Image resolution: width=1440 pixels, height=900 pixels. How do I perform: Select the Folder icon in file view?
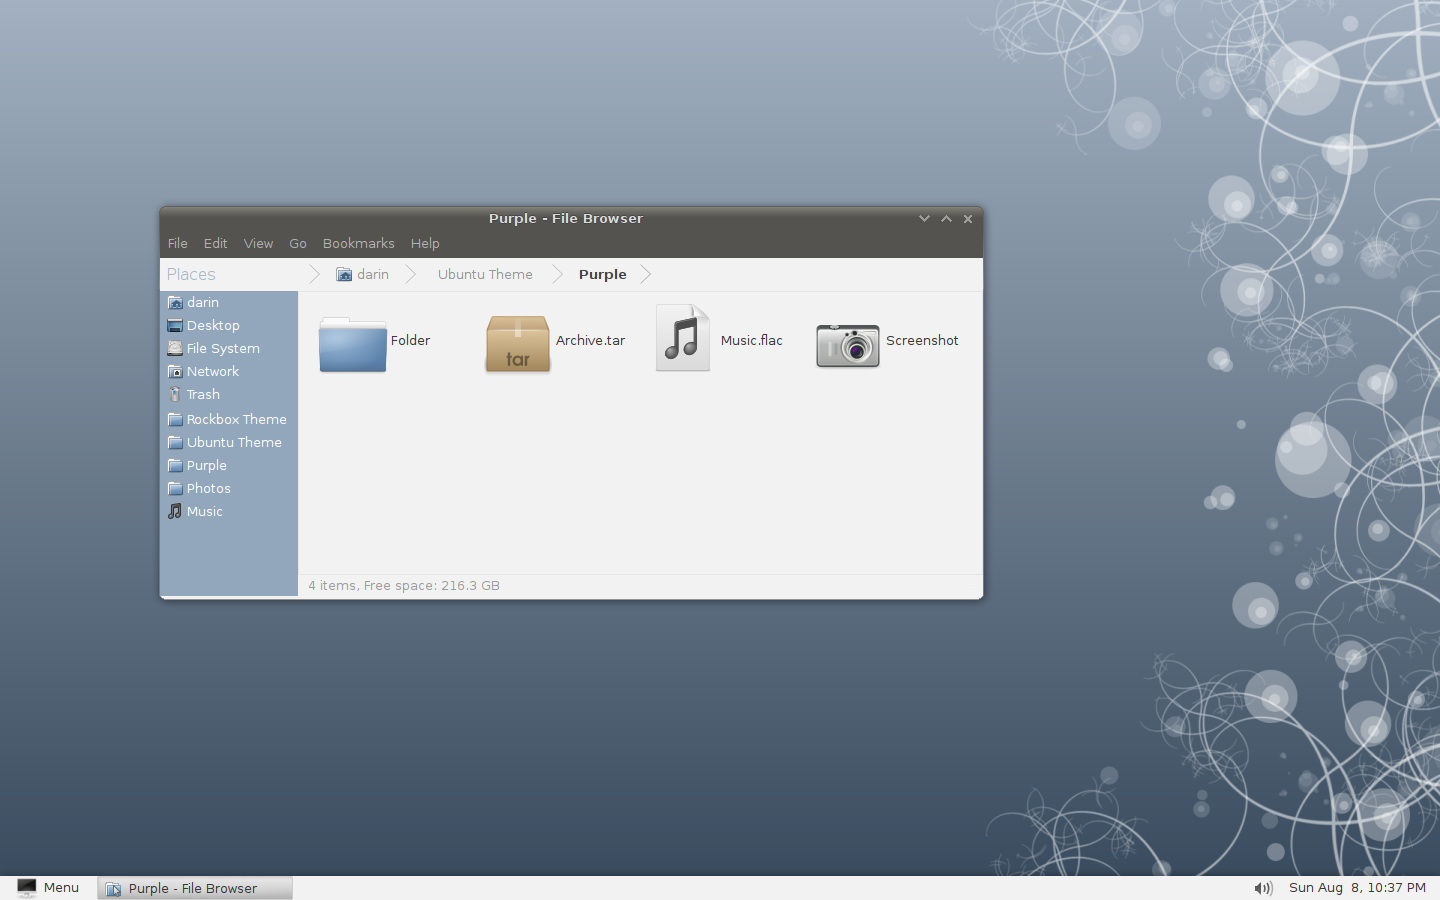tap(352, 345)
